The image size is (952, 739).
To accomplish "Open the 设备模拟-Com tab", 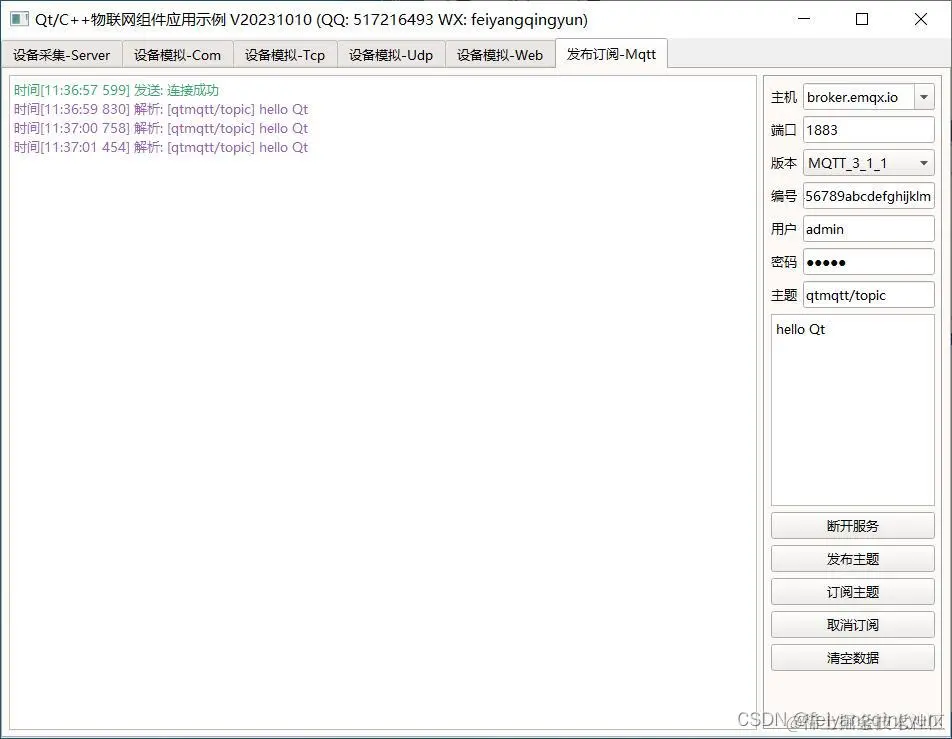I will pyautogui.click(x=178, y=55).
